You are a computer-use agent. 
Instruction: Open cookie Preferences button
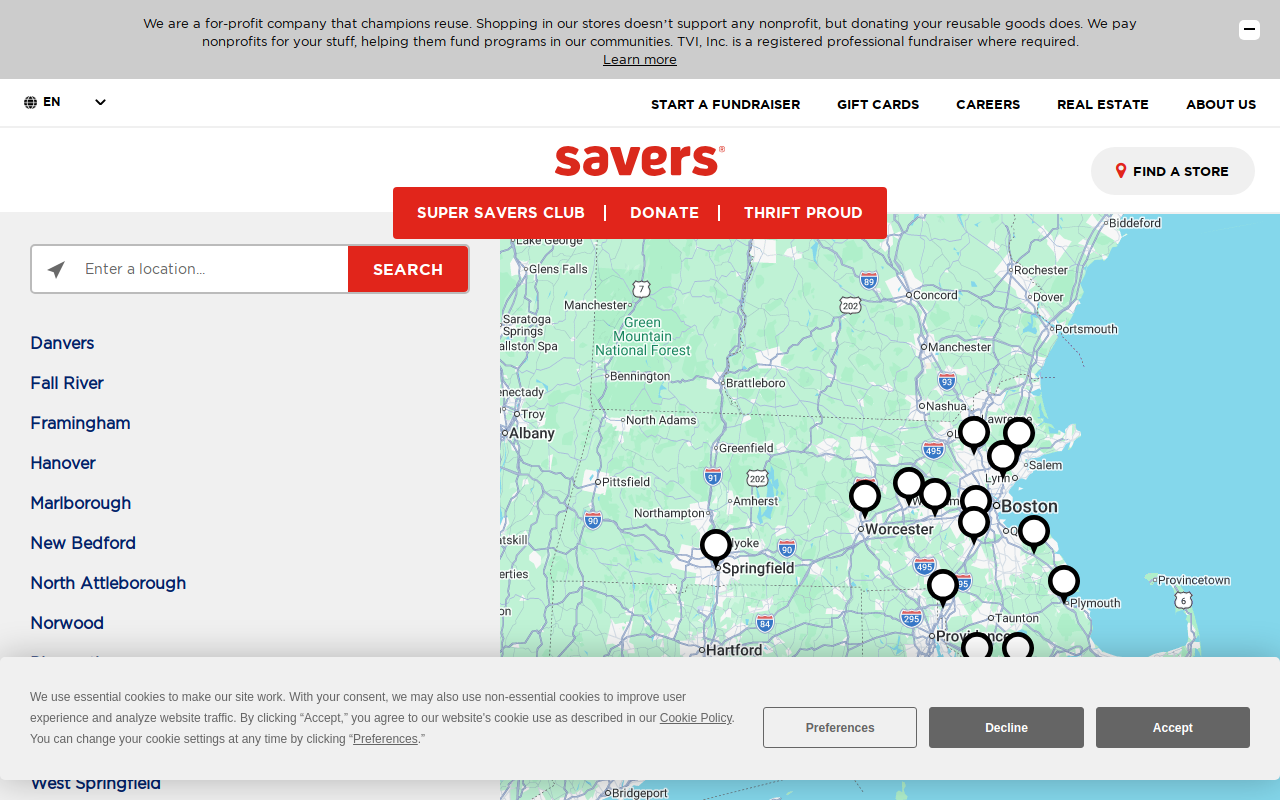coord(840,728)
